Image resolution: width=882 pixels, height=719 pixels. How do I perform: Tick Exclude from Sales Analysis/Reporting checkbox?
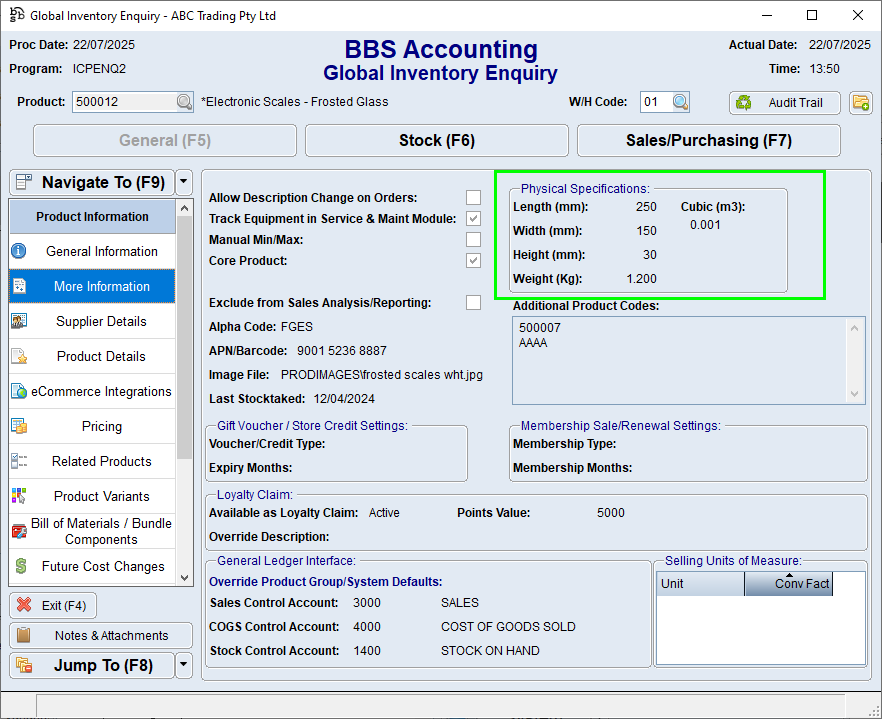click(x=473, y=303)
